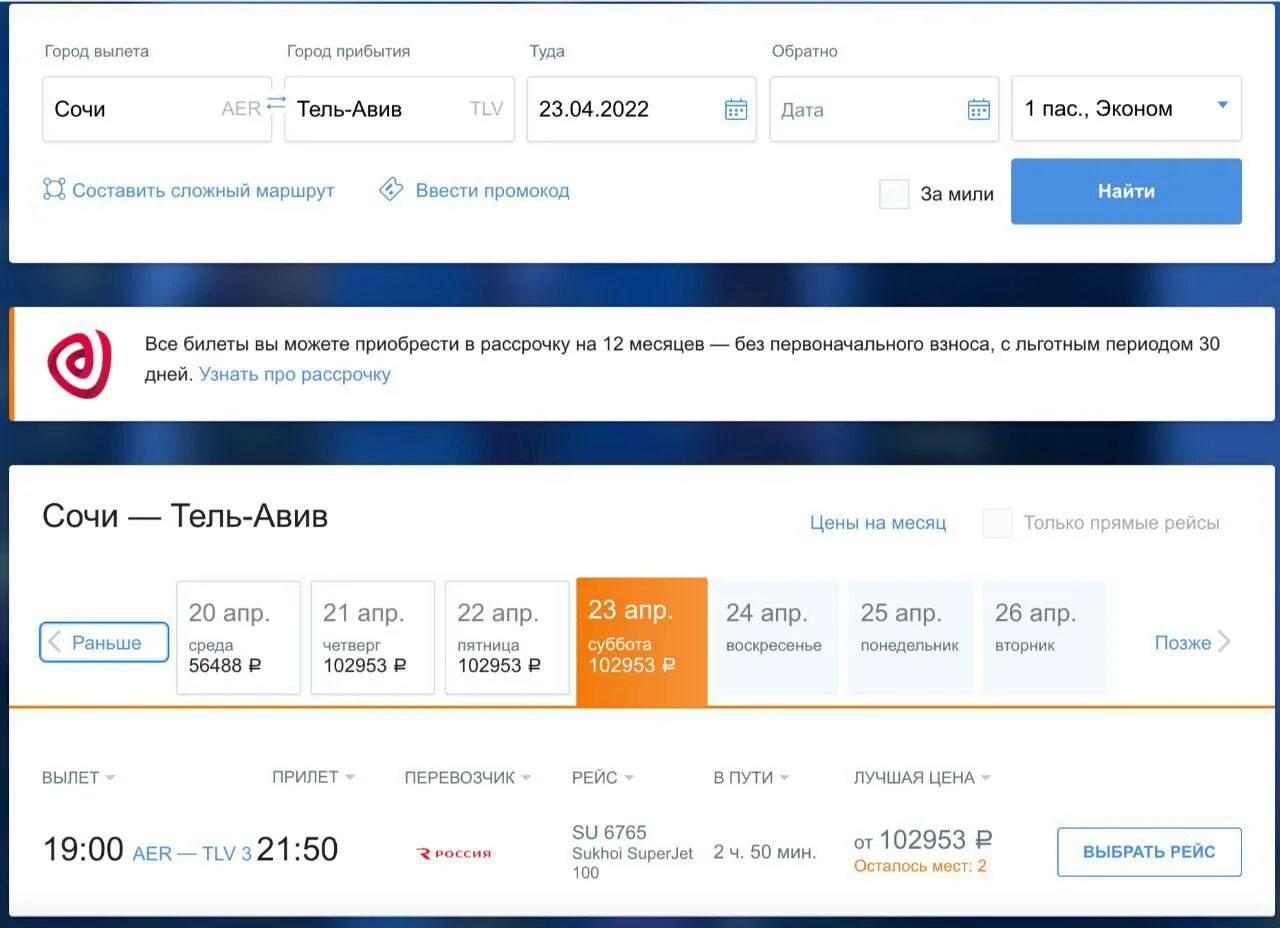Viewport: 1280px width, 928px height.
Task: Enable the За мили checkbox
Action: click(894, 194)
